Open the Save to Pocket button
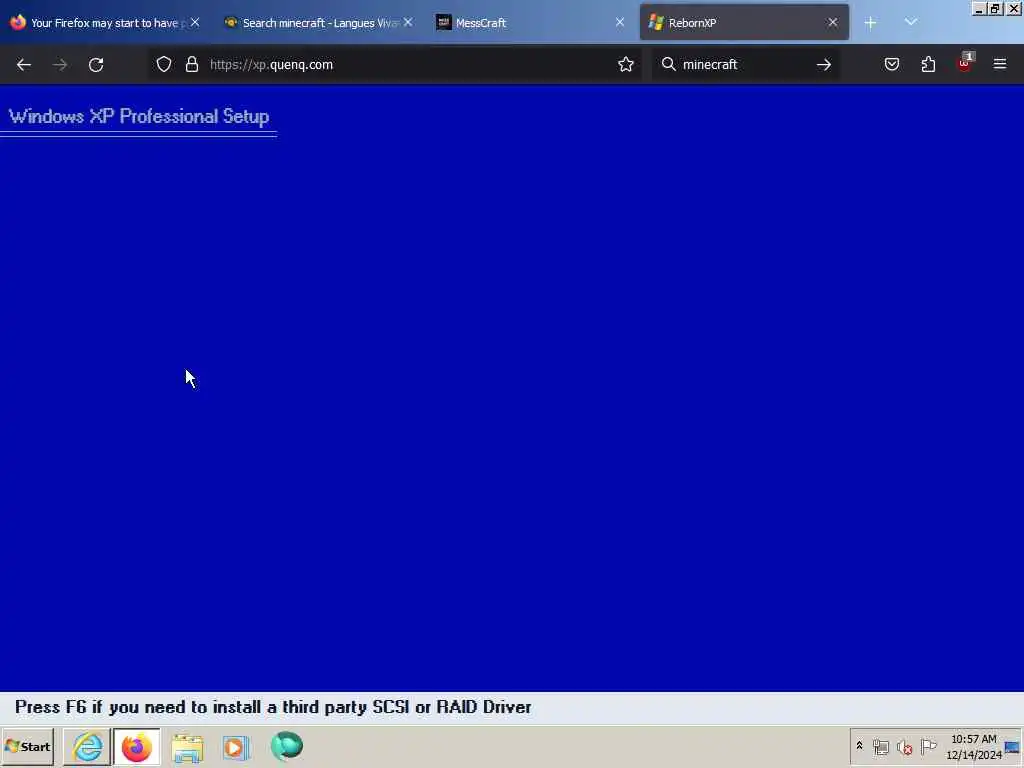The height and width of the screenshot is (768, 1024). tap(892, 64)
